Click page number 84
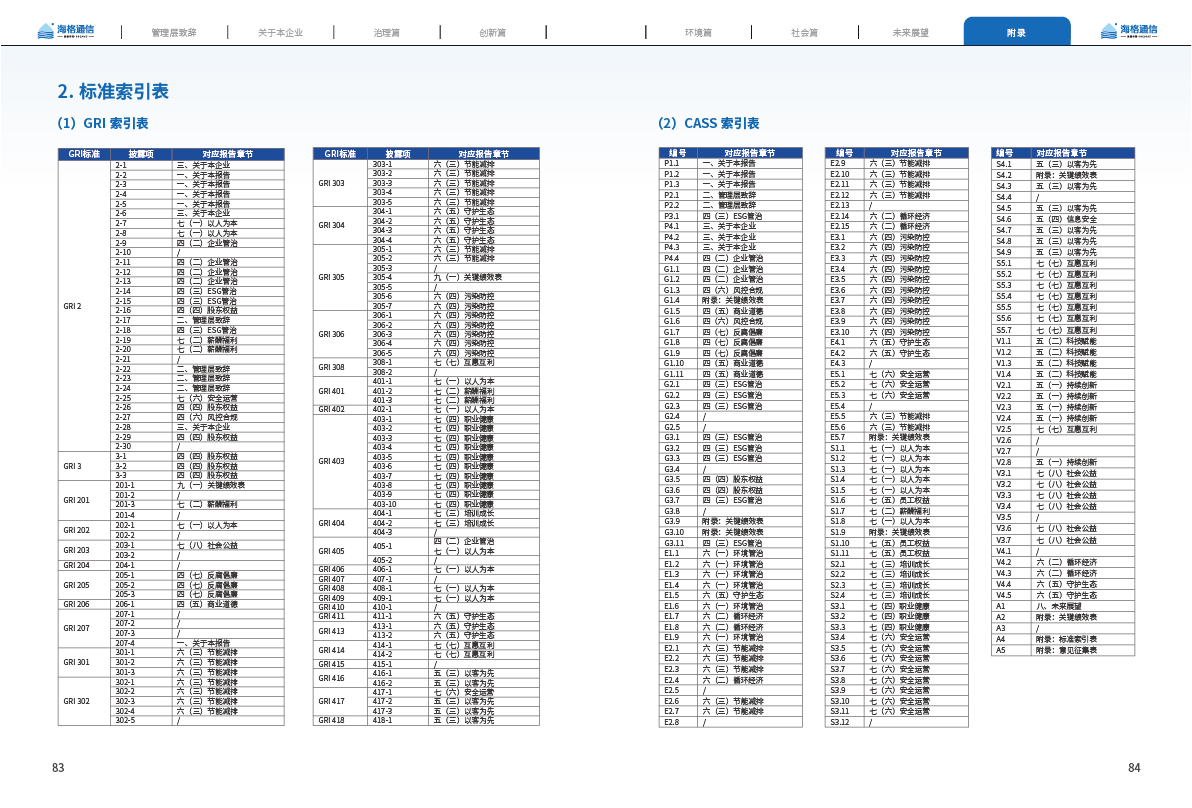The image size is (1192, 808). (x=1133, y=768)
